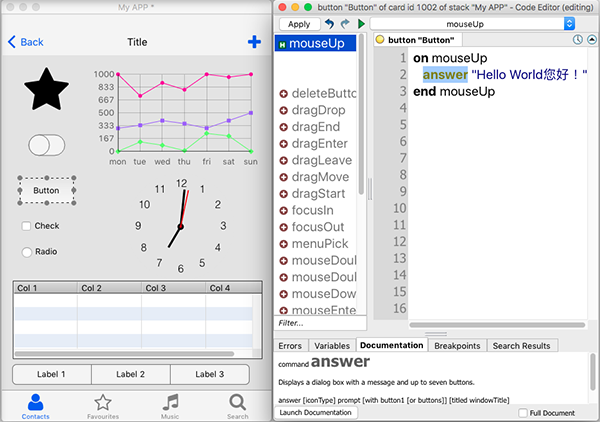Open the Favourites star tab

102,404
